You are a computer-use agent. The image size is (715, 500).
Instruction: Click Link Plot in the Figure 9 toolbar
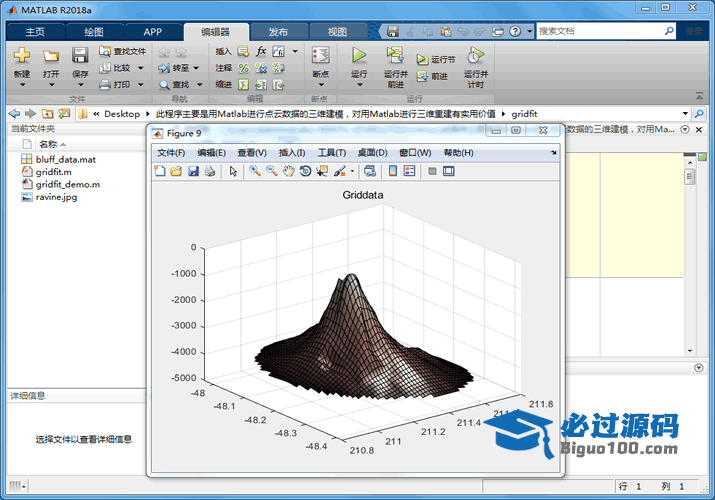(x=370, y=171)
